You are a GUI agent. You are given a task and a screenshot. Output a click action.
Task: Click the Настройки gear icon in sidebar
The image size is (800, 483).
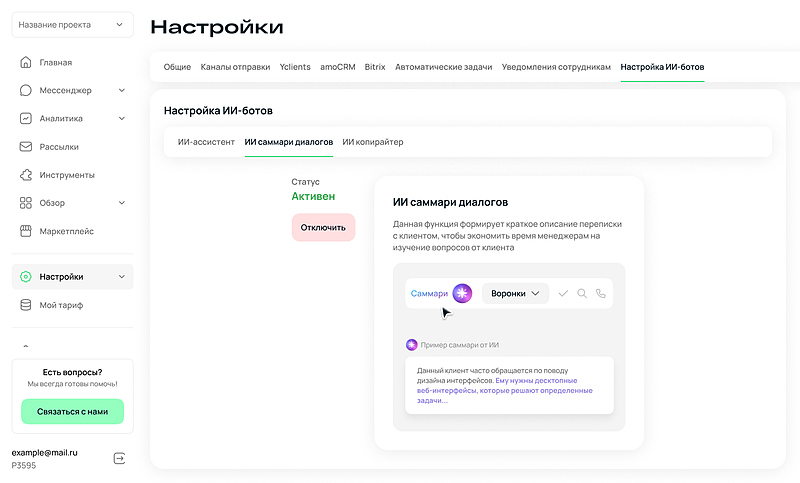tap(26, 276)
